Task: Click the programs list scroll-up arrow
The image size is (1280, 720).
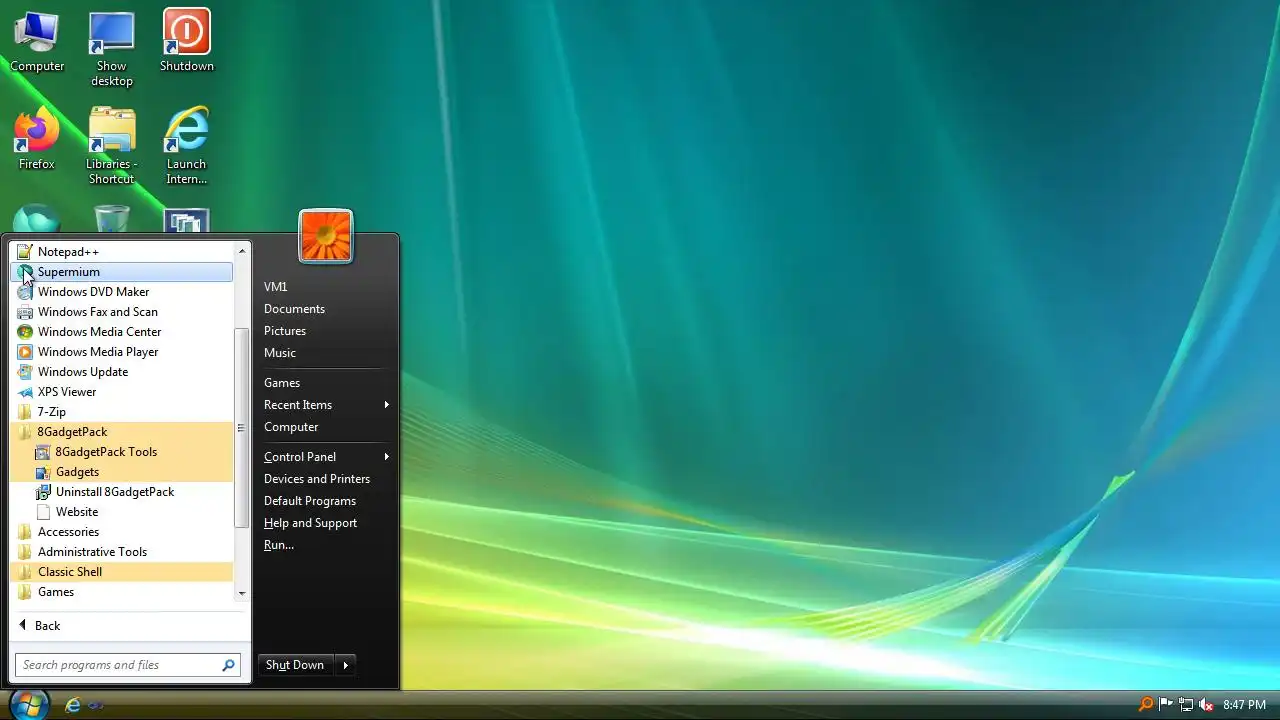Action: click(x=241, y=250)
